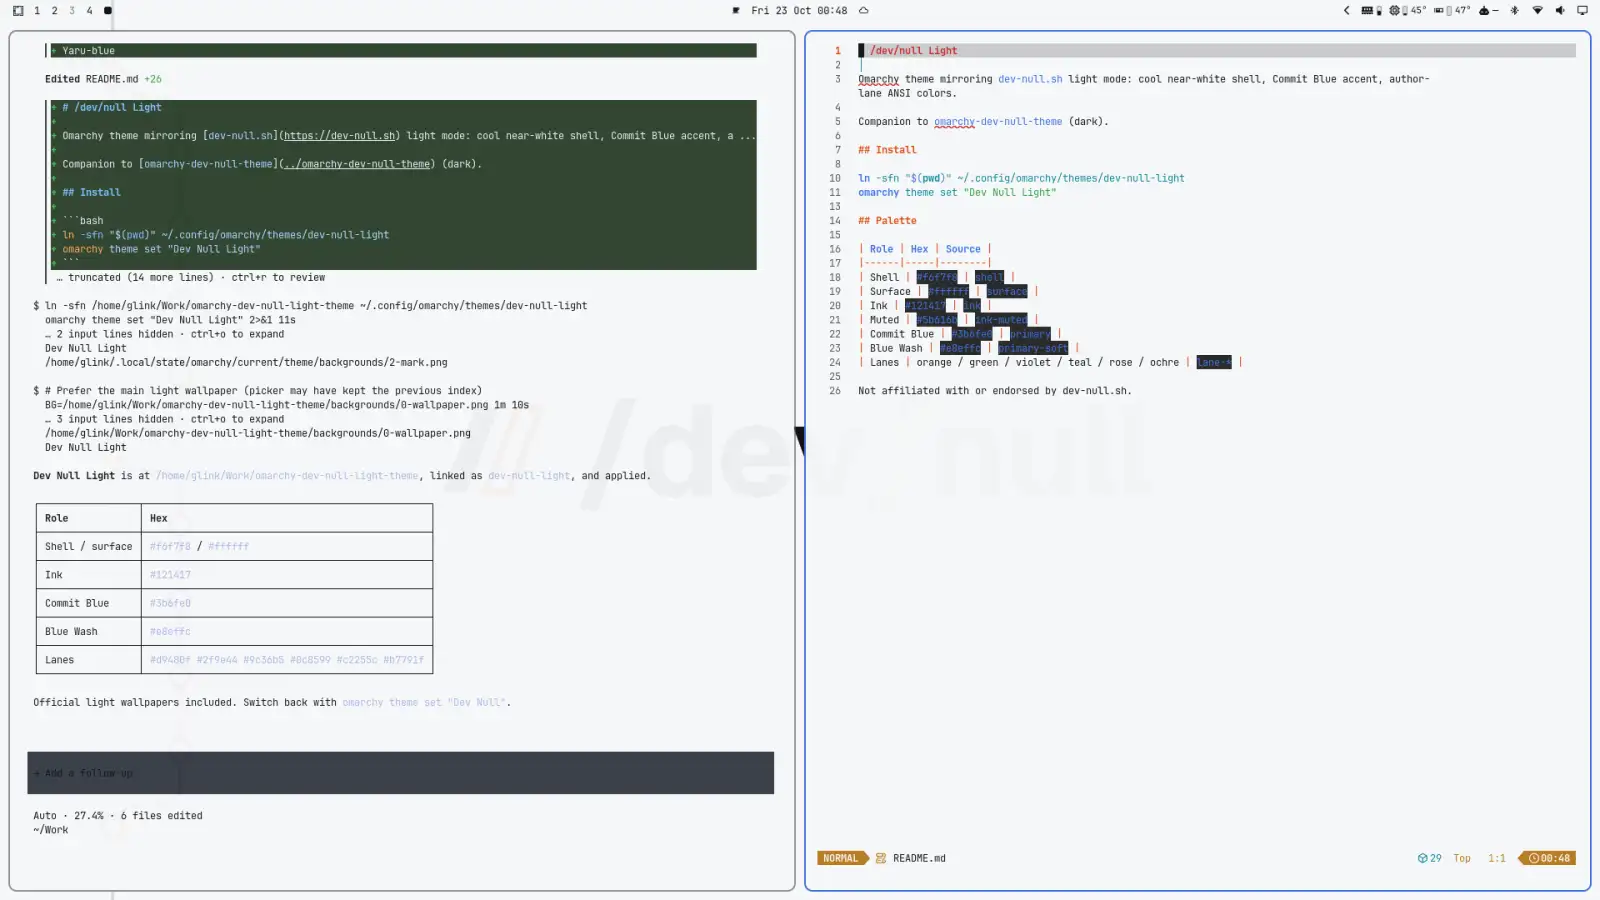This screenshot has height=900, width=1600.
Task: Click the cloud update icon beside the clock
Action: click(864, 10)
